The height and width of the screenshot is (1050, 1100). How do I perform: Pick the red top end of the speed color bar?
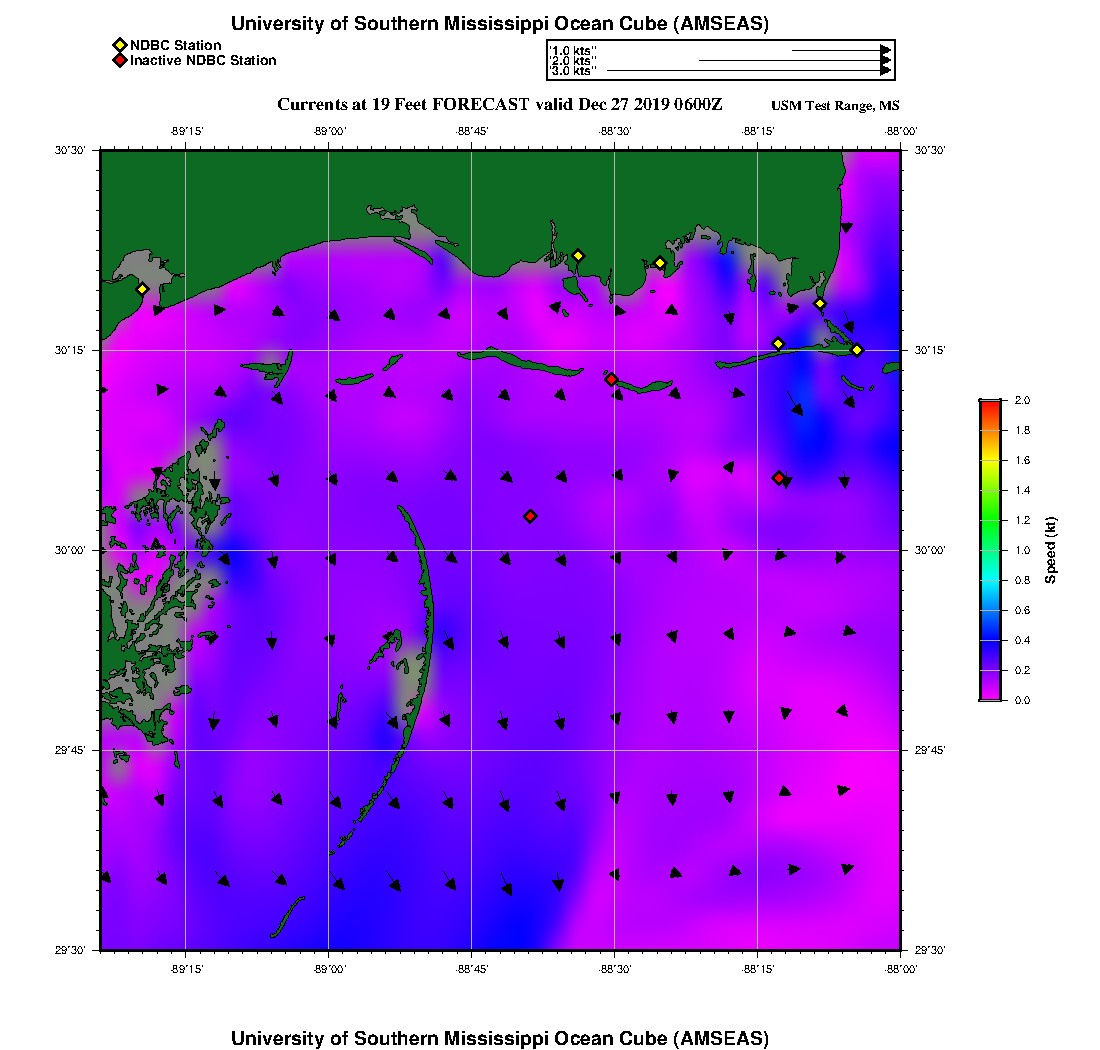click(x=989, y=403)
